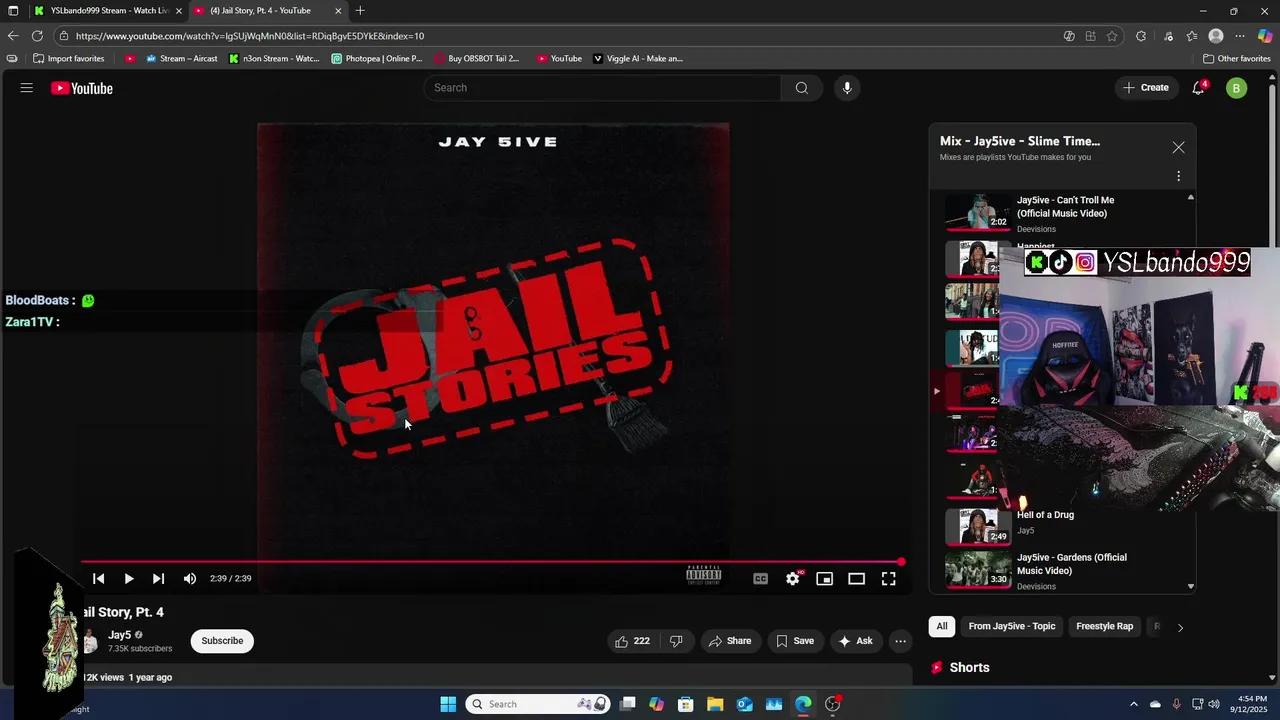The width and height of the screenshot is (1280, 720).
Task: Open YouTube notifications bell
Action: (1198, 88)
